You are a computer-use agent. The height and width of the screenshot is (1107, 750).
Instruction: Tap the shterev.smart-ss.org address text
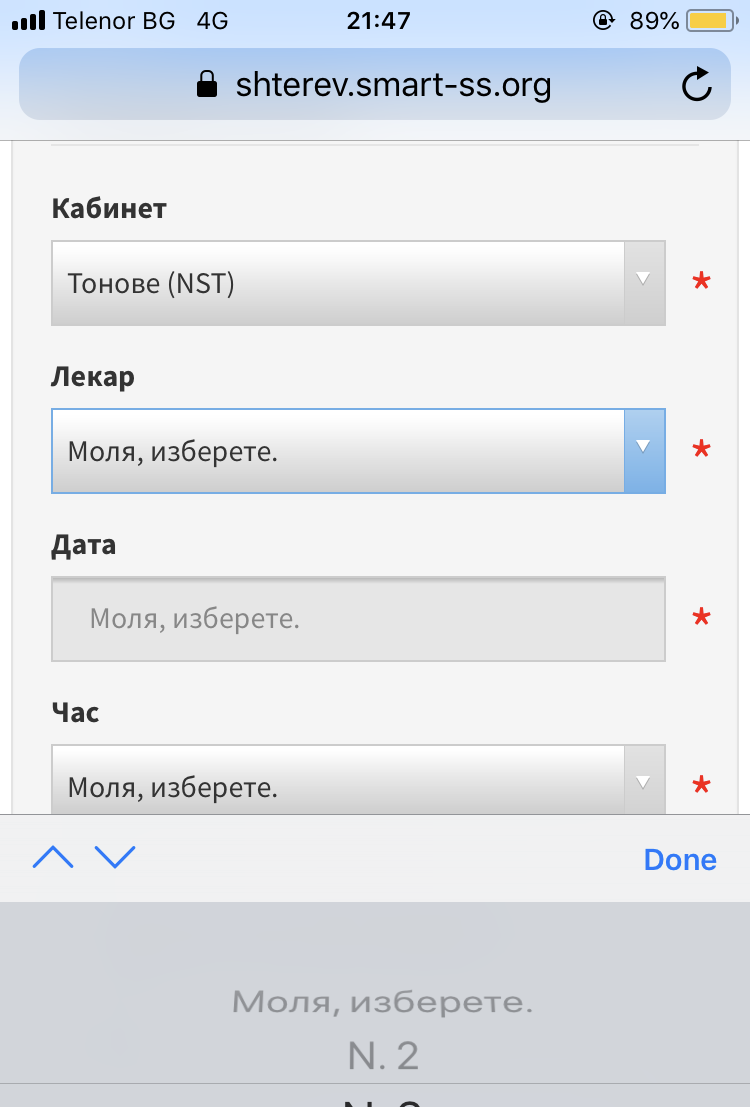tap(393, 85)
